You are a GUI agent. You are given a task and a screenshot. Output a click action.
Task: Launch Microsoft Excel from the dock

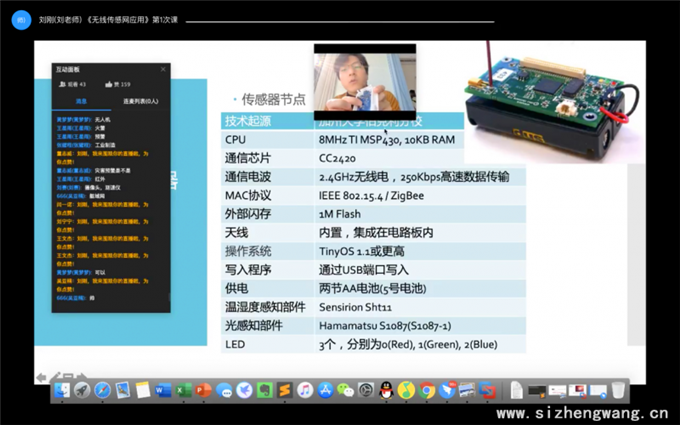(183, 390)
